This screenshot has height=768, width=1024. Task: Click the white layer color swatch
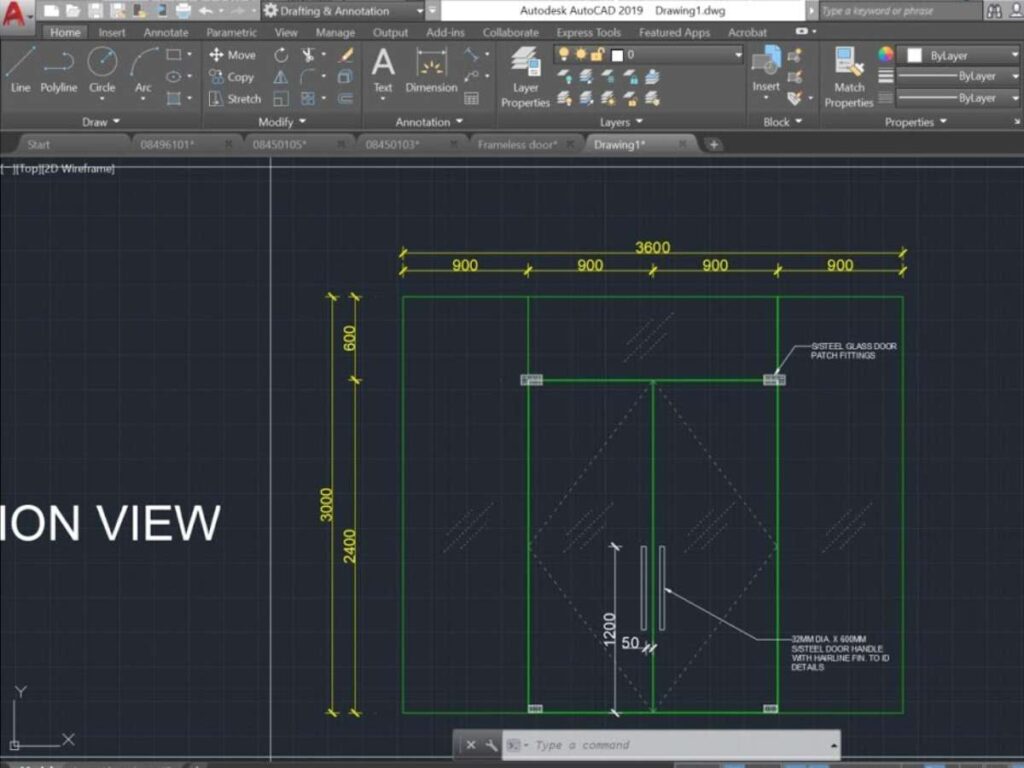617,56
